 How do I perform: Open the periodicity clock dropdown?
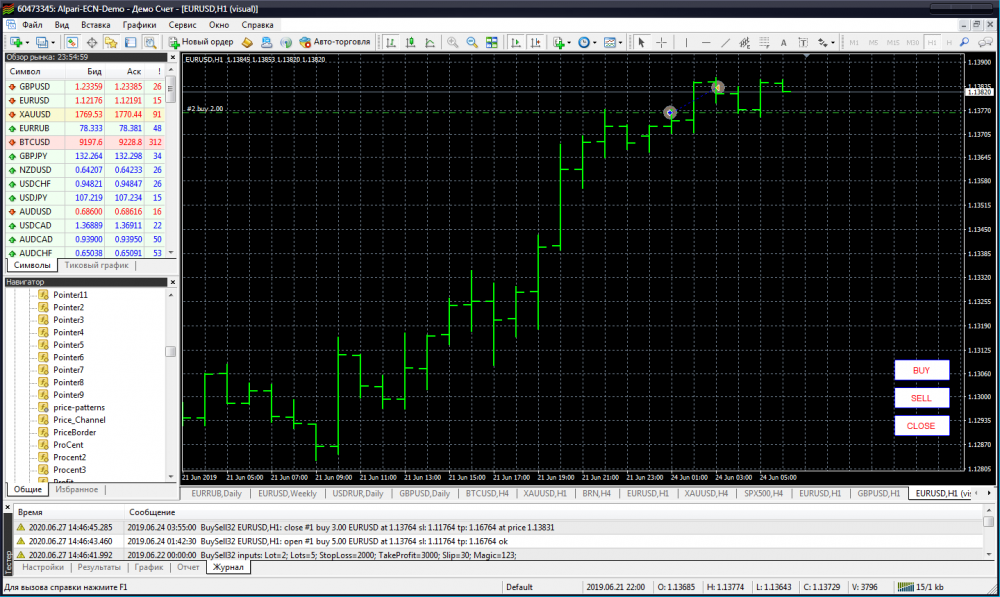pyautogui.click(x=587, y=42)
